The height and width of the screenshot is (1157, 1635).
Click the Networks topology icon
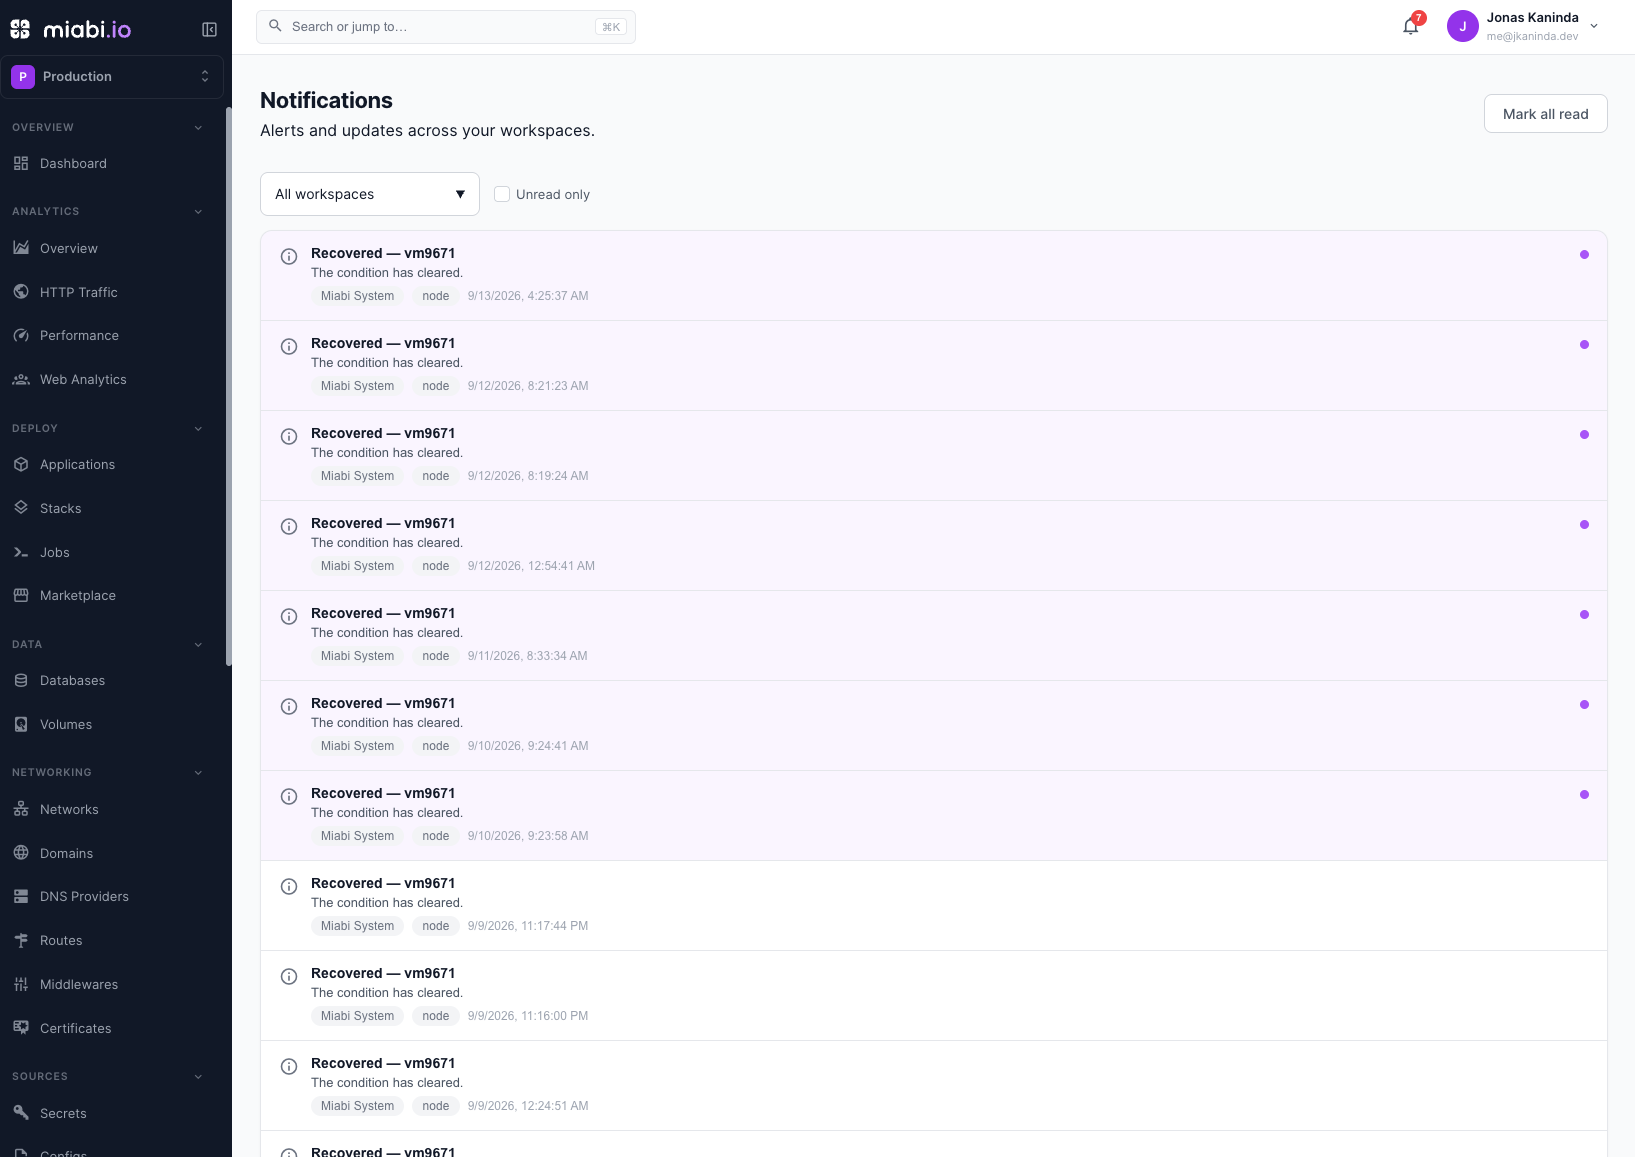(21, 809)
